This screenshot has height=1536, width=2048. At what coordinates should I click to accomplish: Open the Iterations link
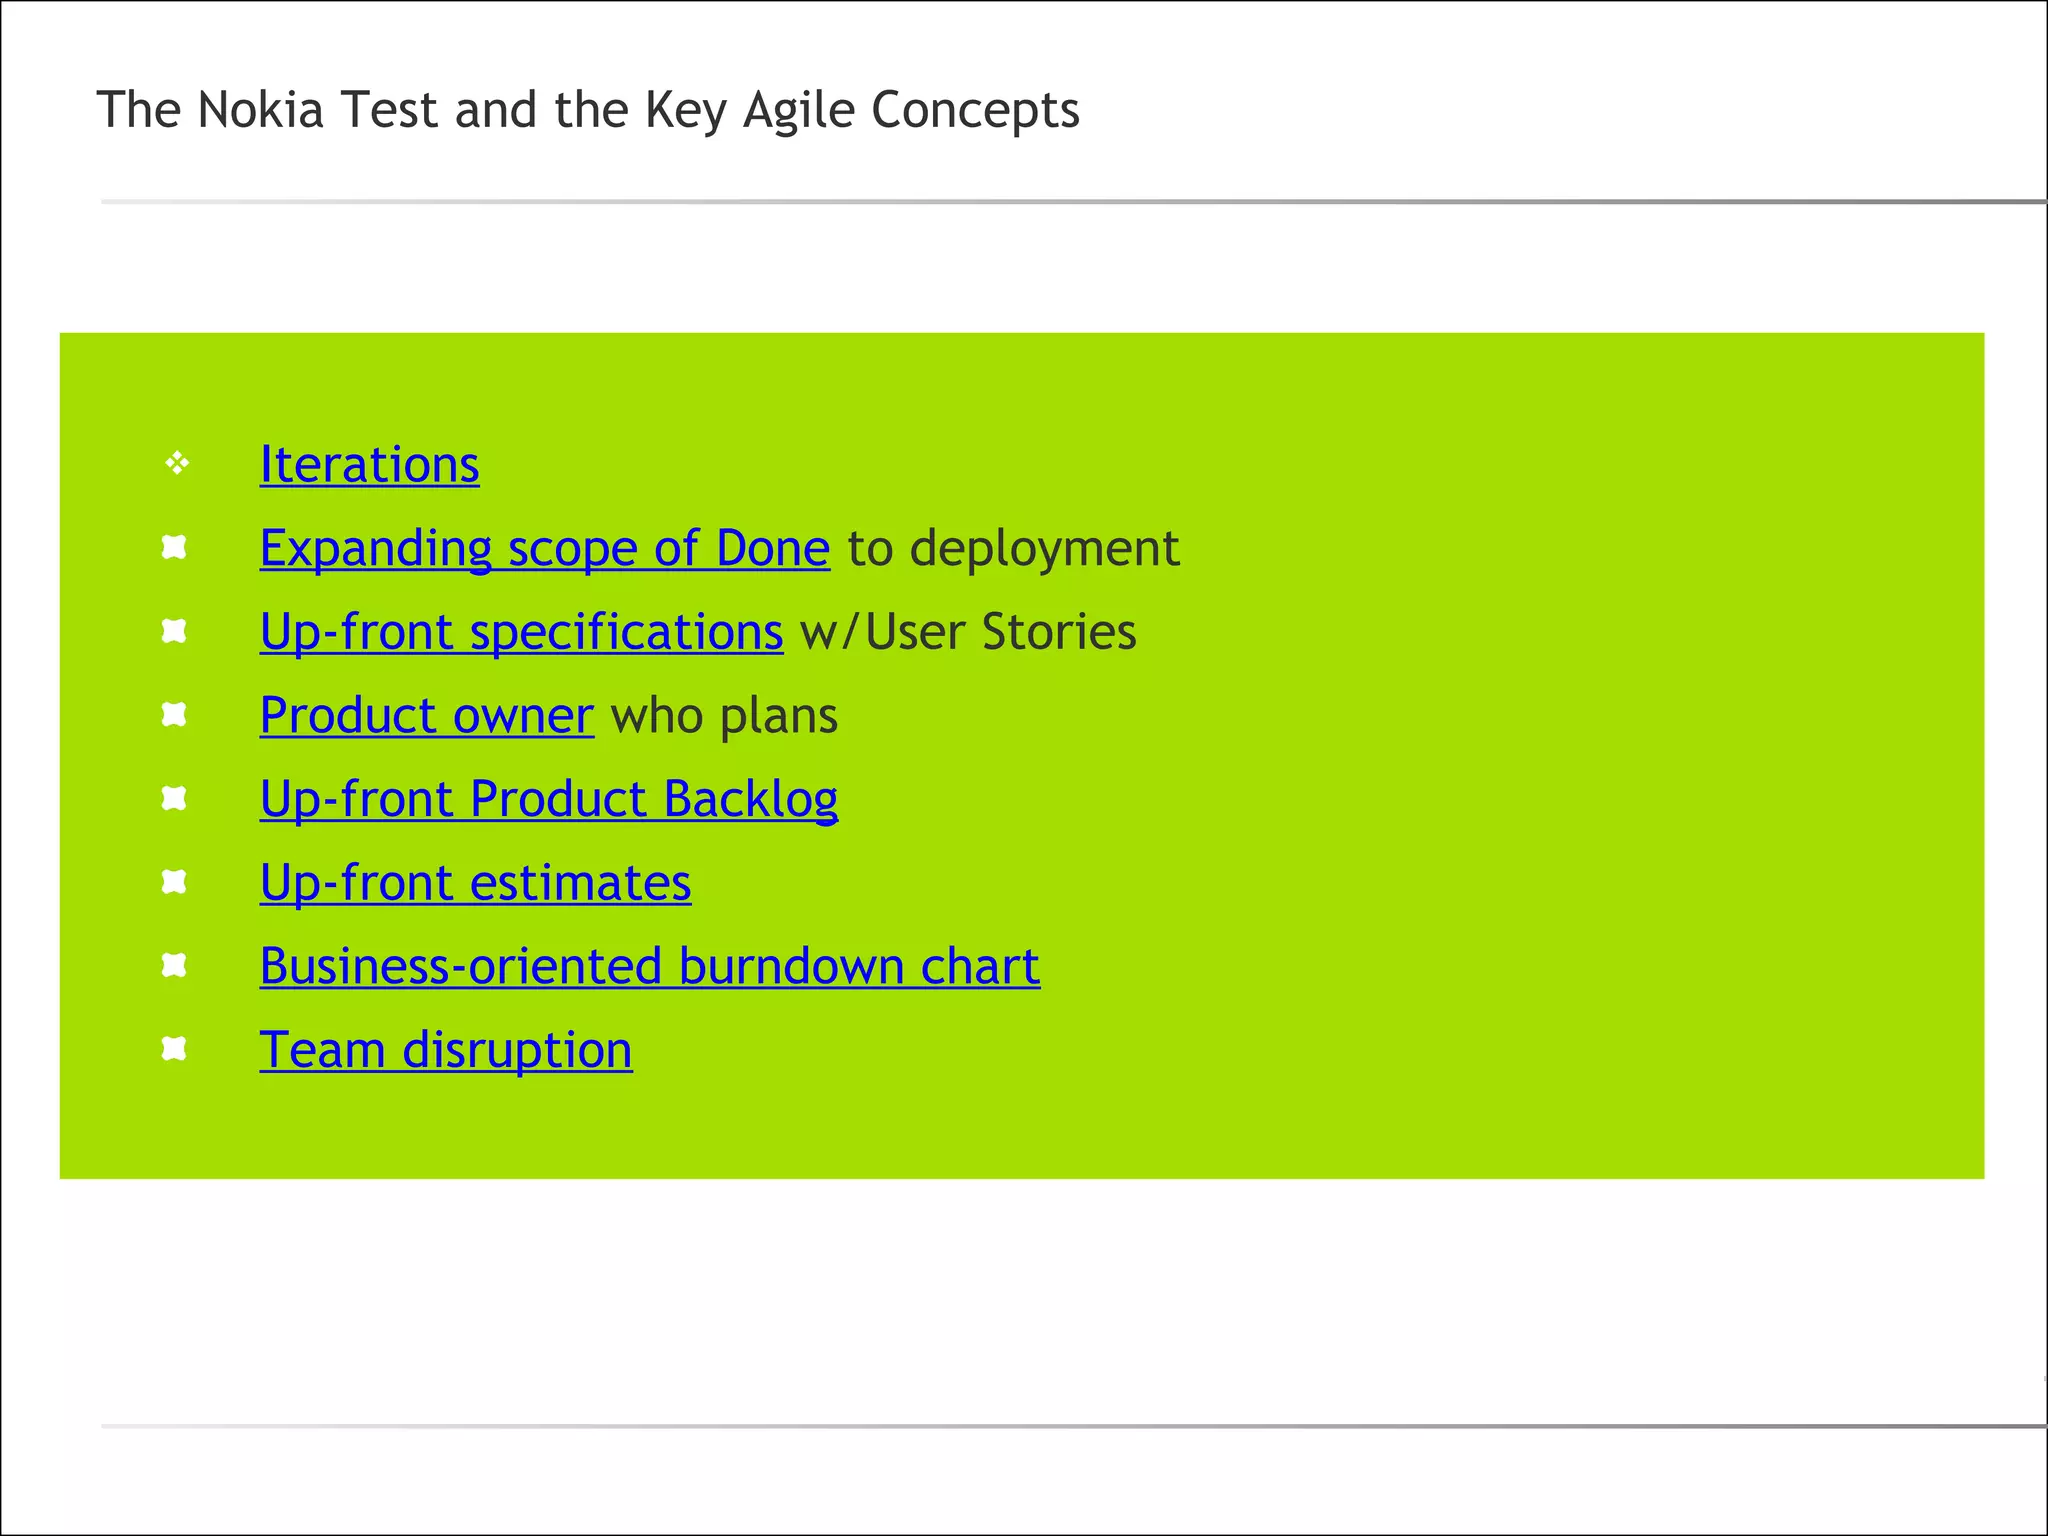coord(369,465)
